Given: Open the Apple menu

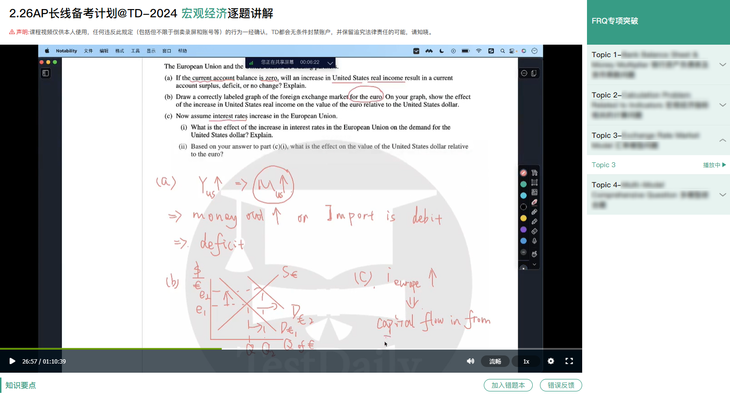Looking at the screenshot, I should tap(47, 51).
